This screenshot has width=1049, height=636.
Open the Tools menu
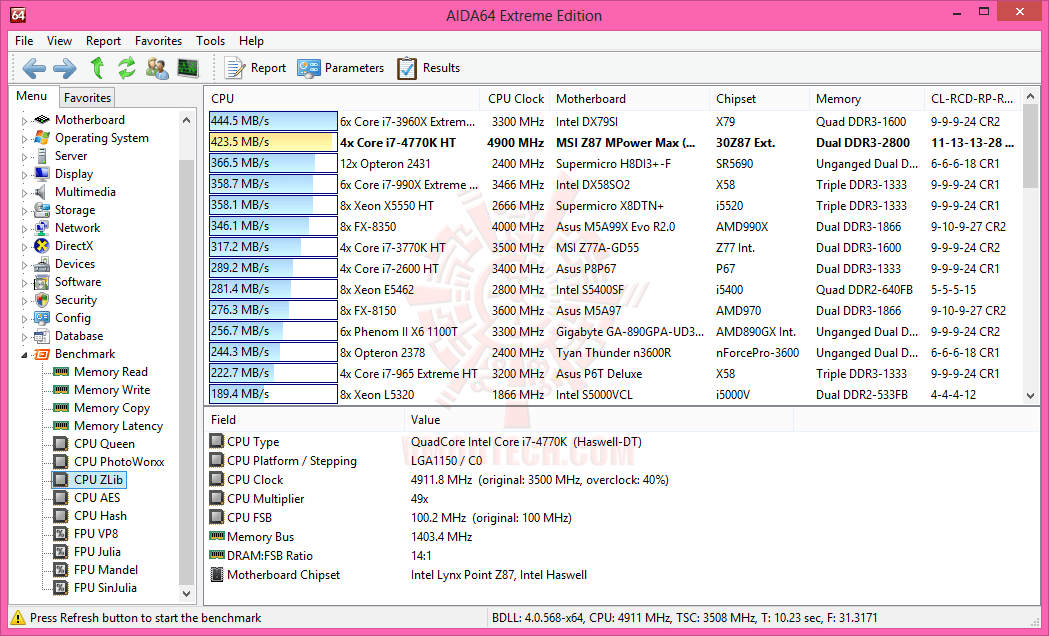[210, 41]
